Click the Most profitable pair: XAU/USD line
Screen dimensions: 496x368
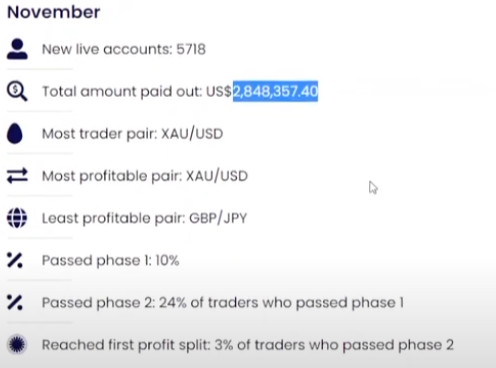point(145,176)
